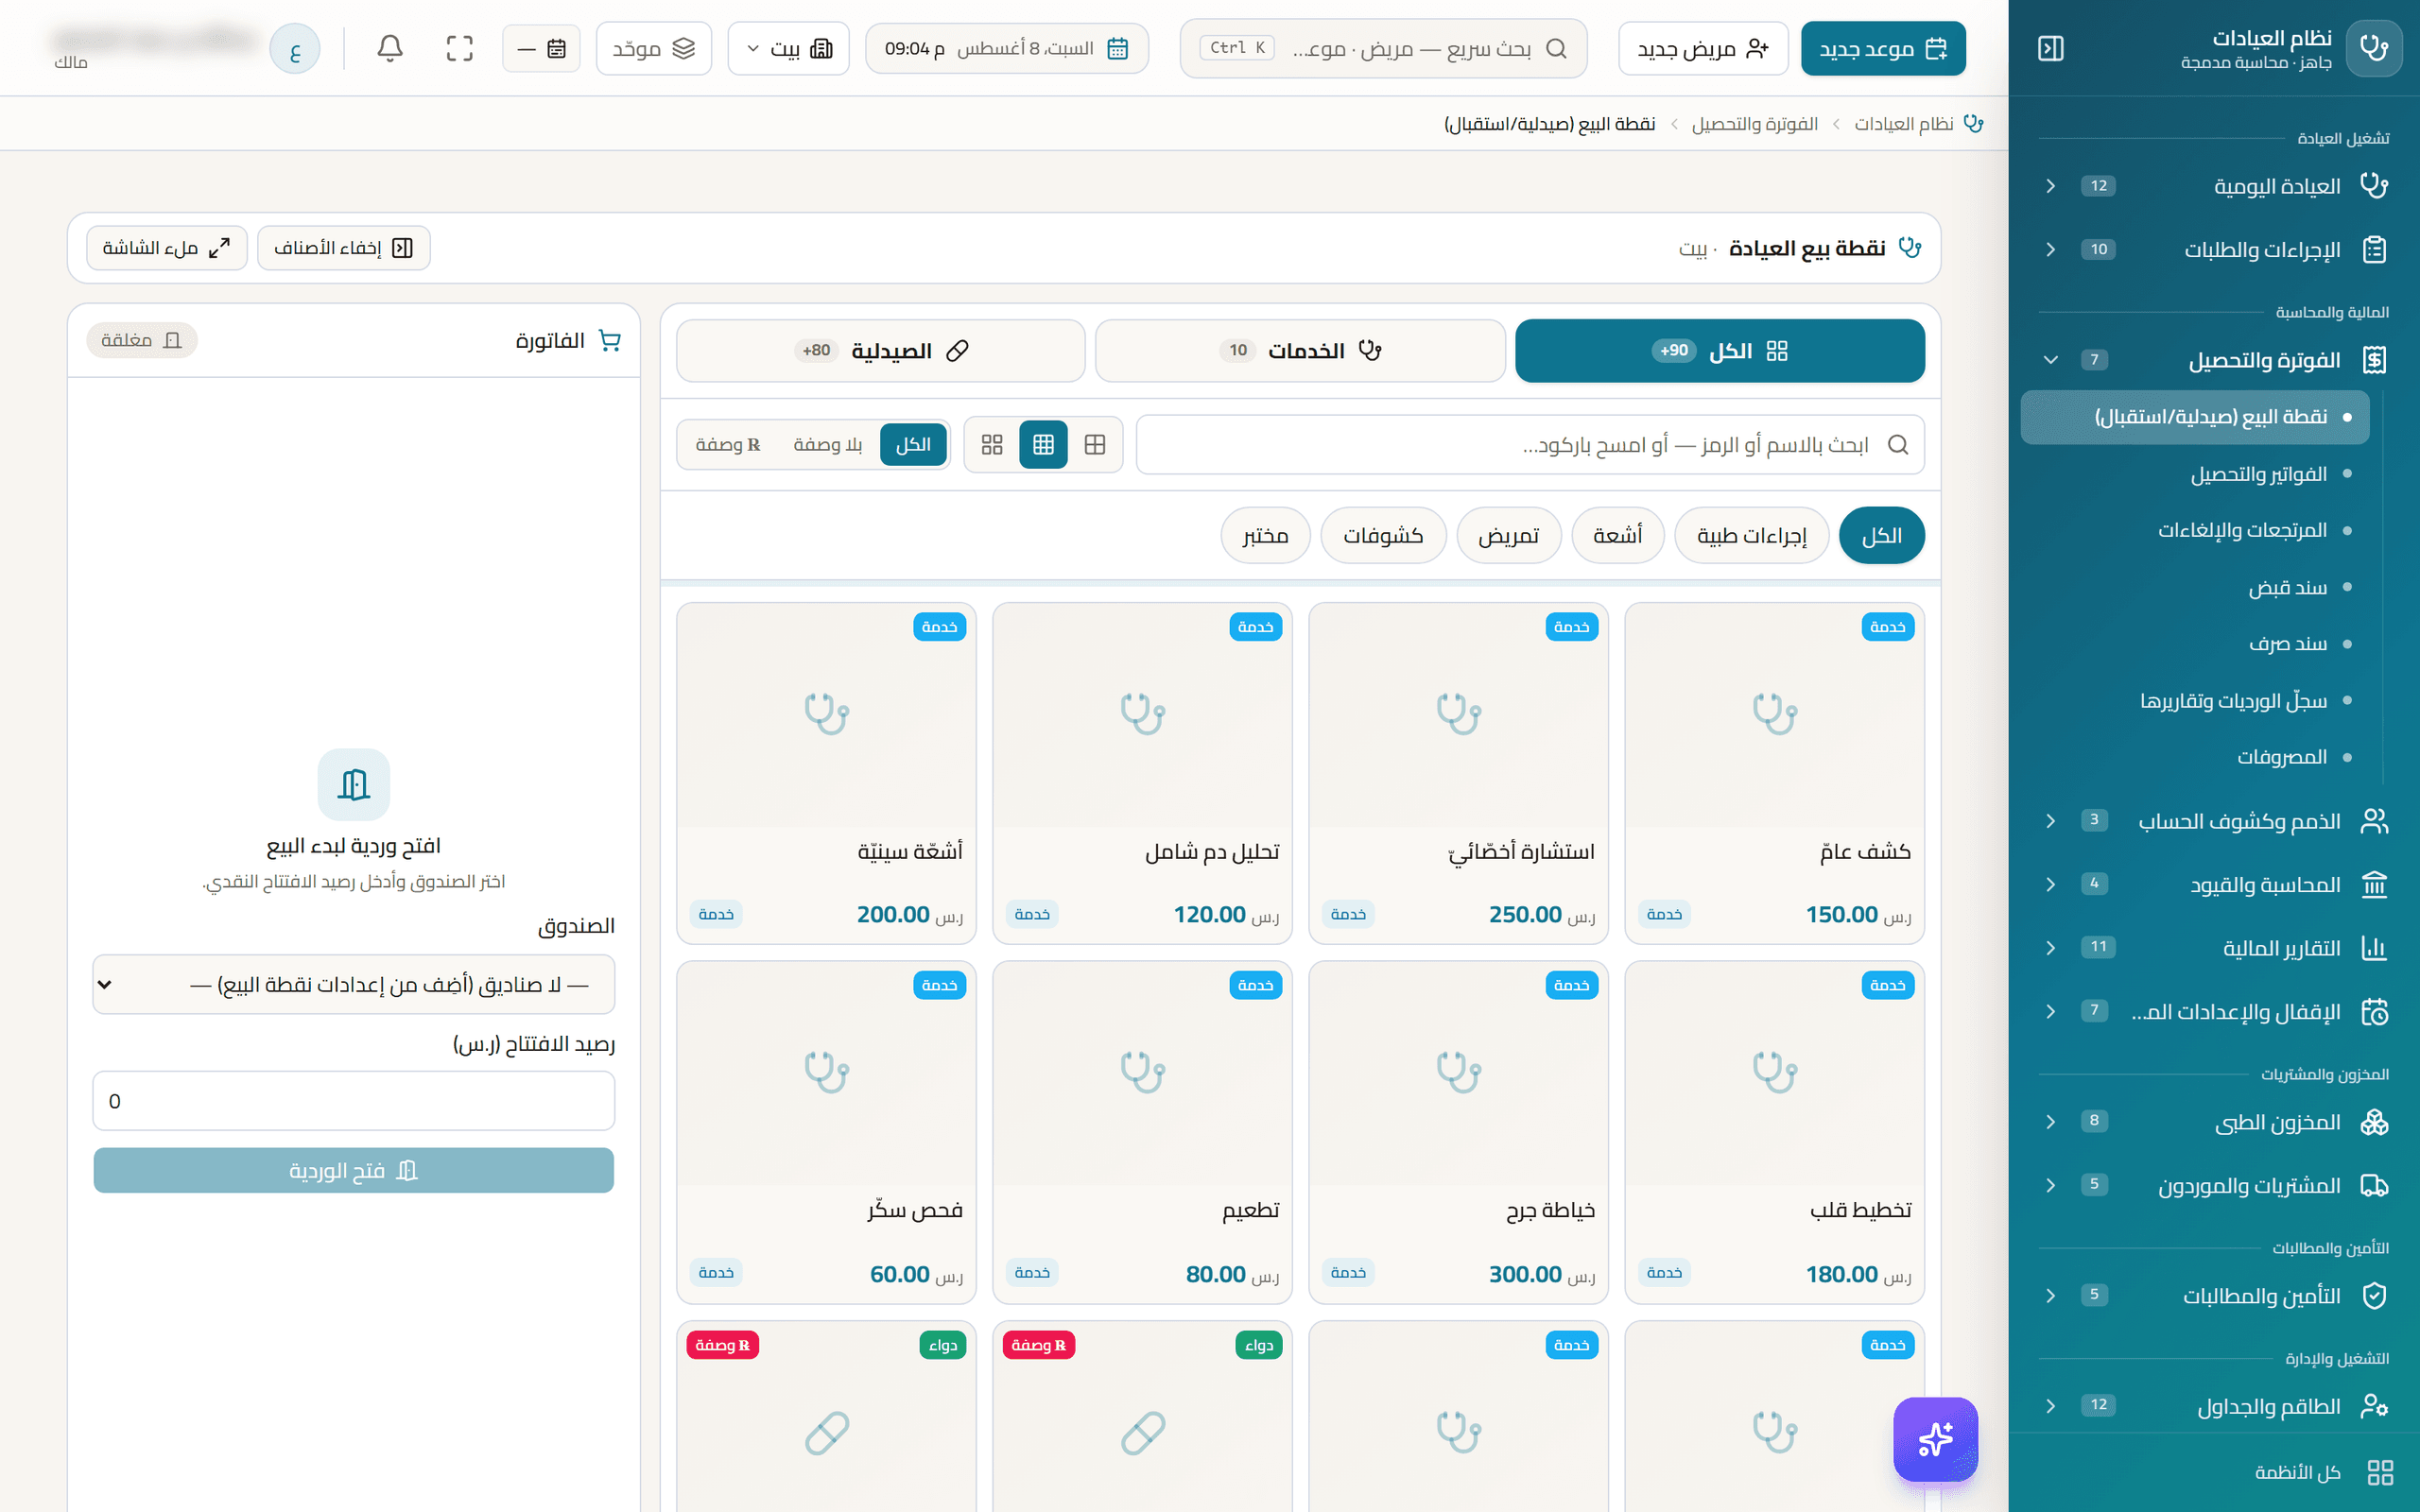Image resolution: width=2420 pixels, height=1512 pixels.
Task: Click مريض جديد button
Action: click(x=1703, y=48)
